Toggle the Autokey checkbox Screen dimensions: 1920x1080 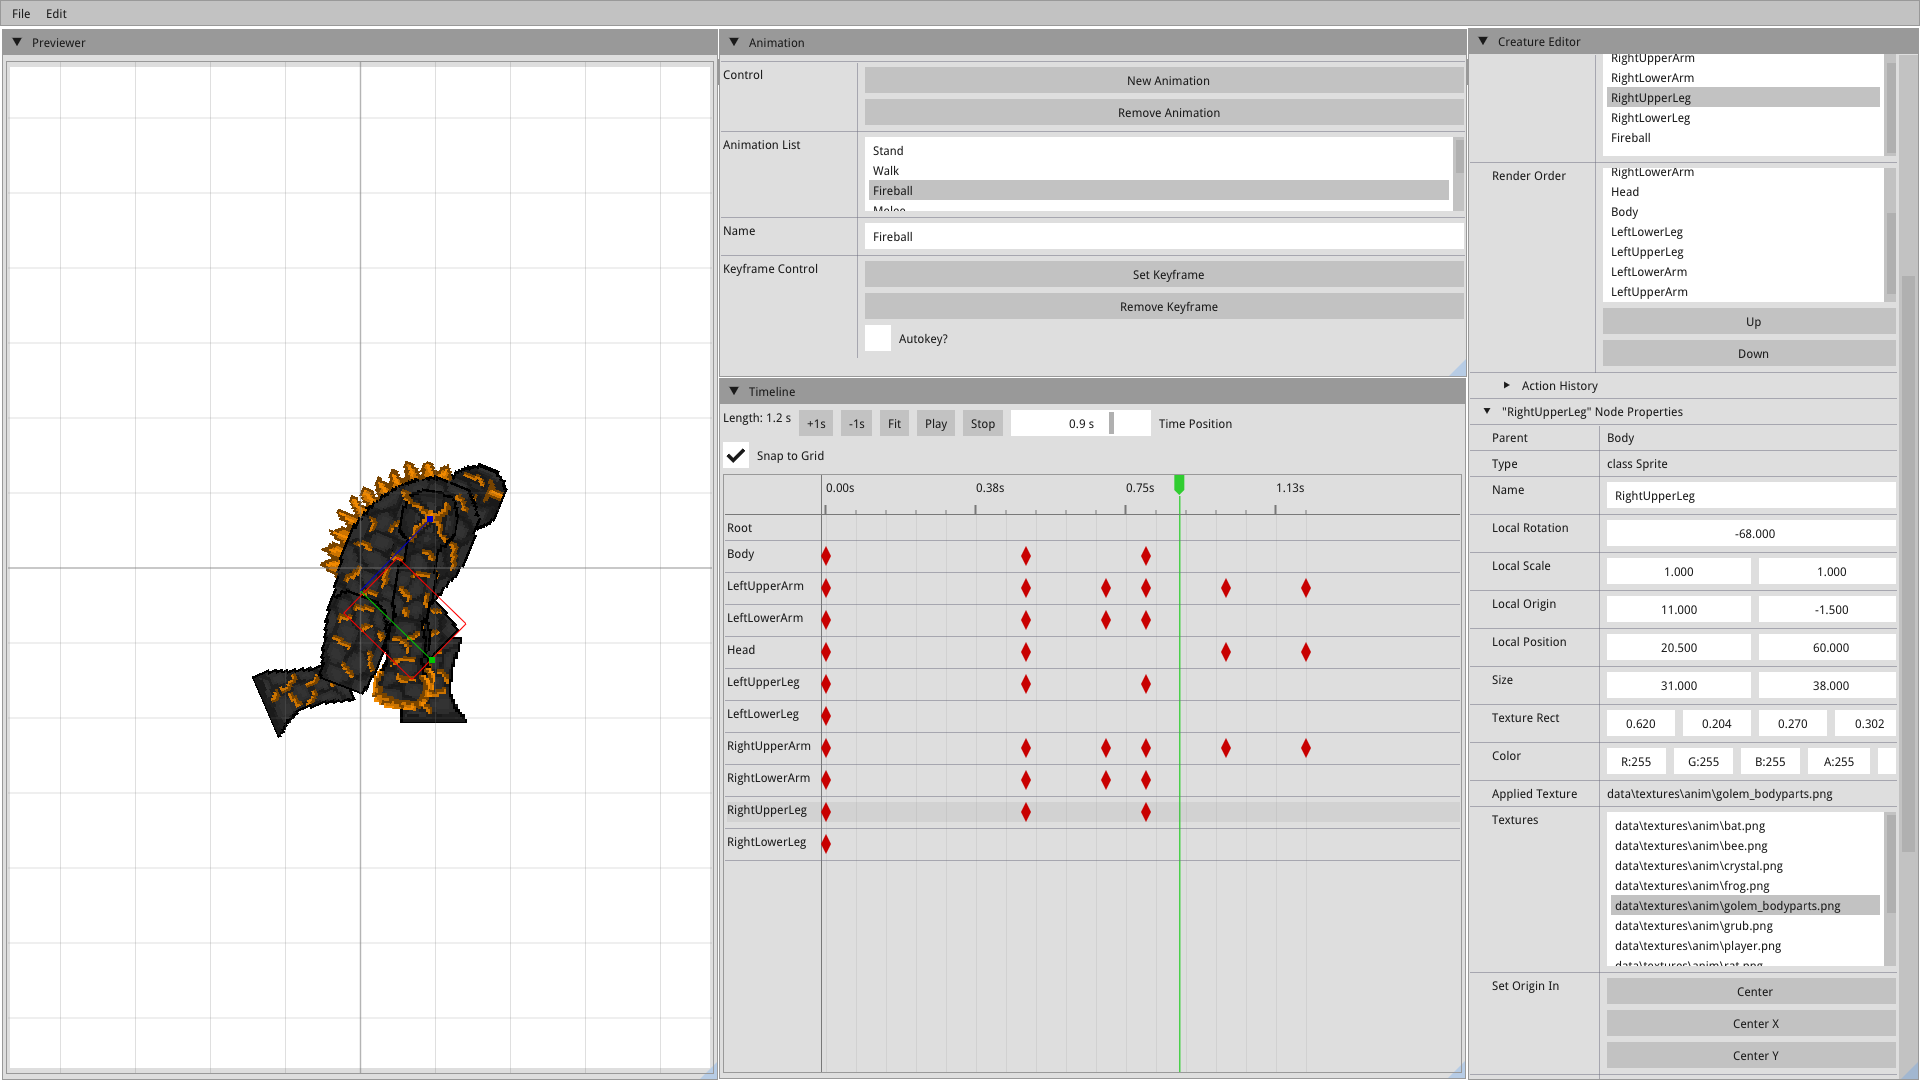(x=878, y=338)
